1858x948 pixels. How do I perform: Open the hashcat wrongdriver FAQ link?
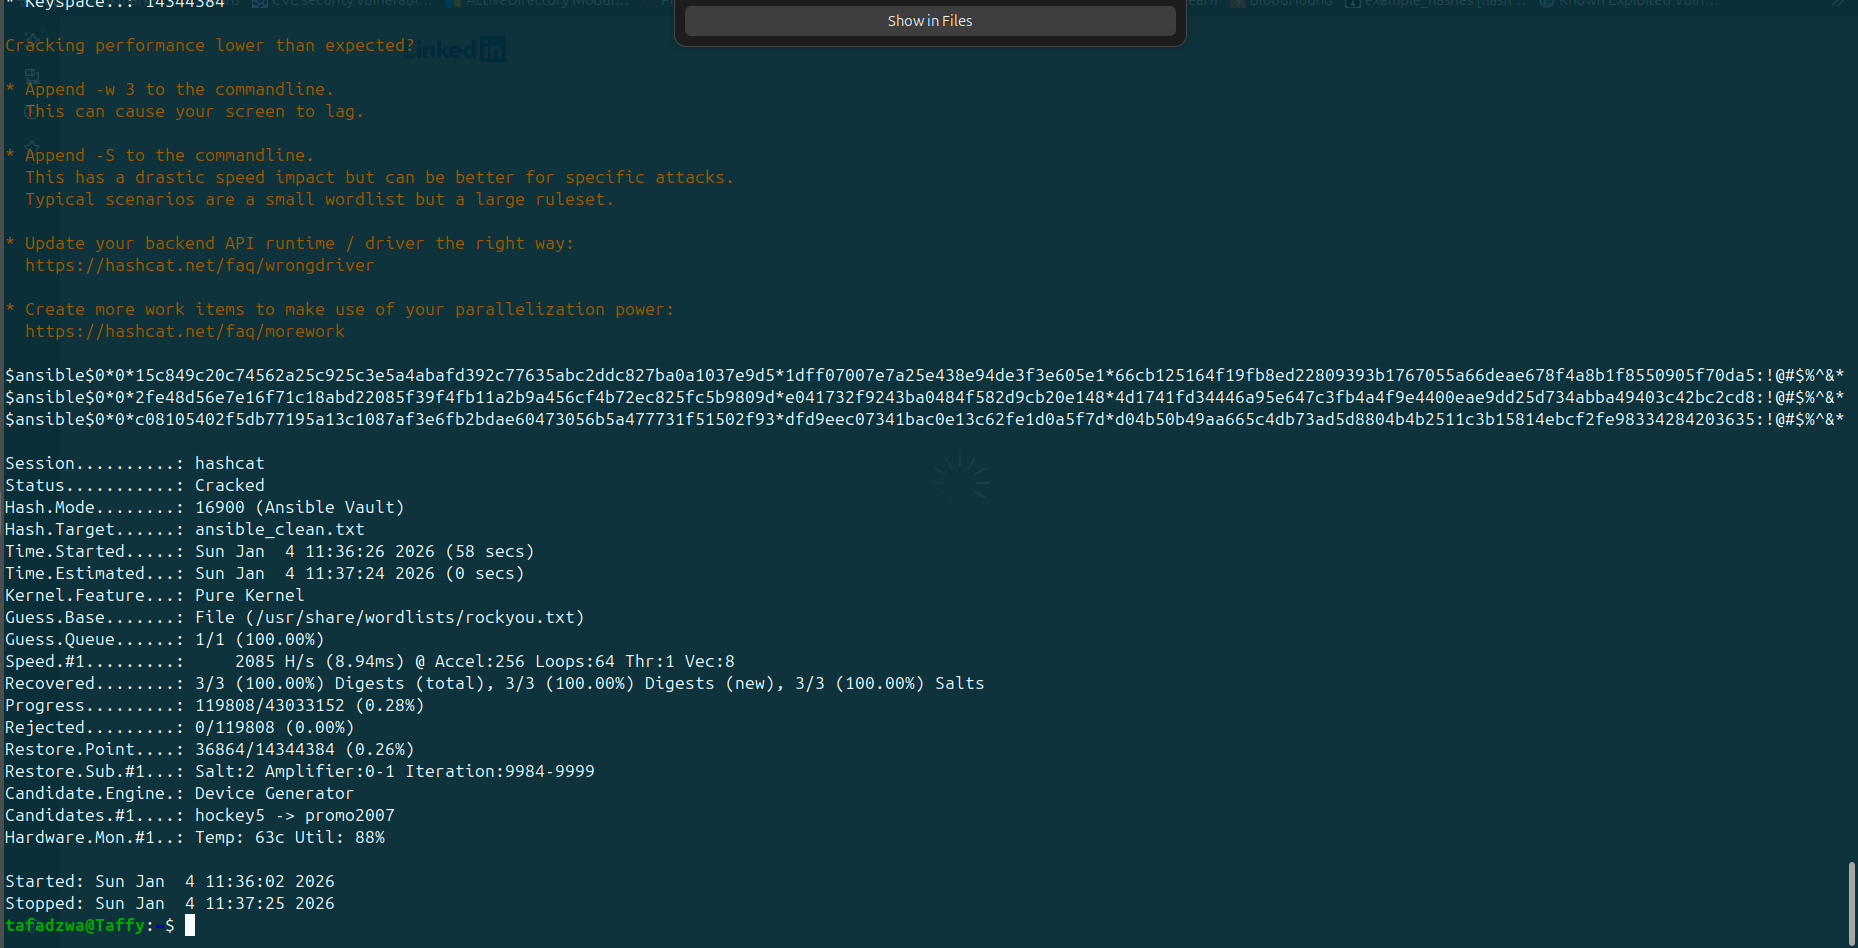tap(200, 266)
